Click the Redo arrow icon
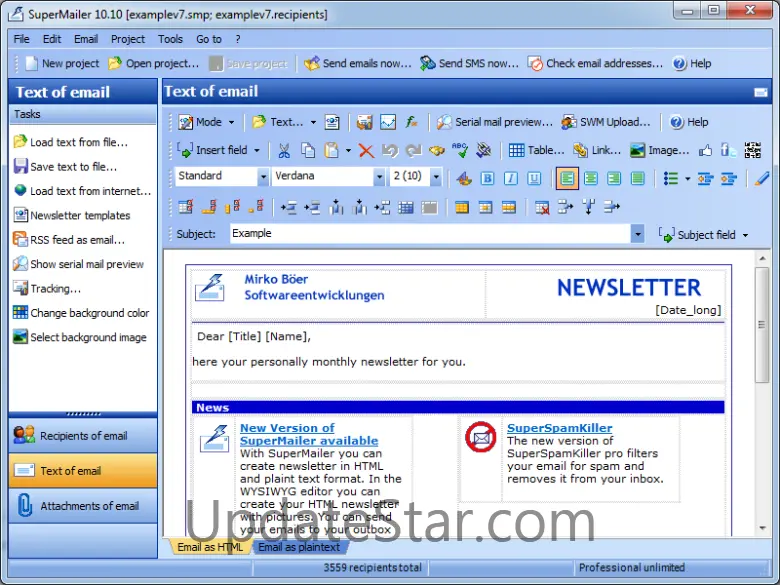This screenshot has height=585, width=780. coord(413,150)
